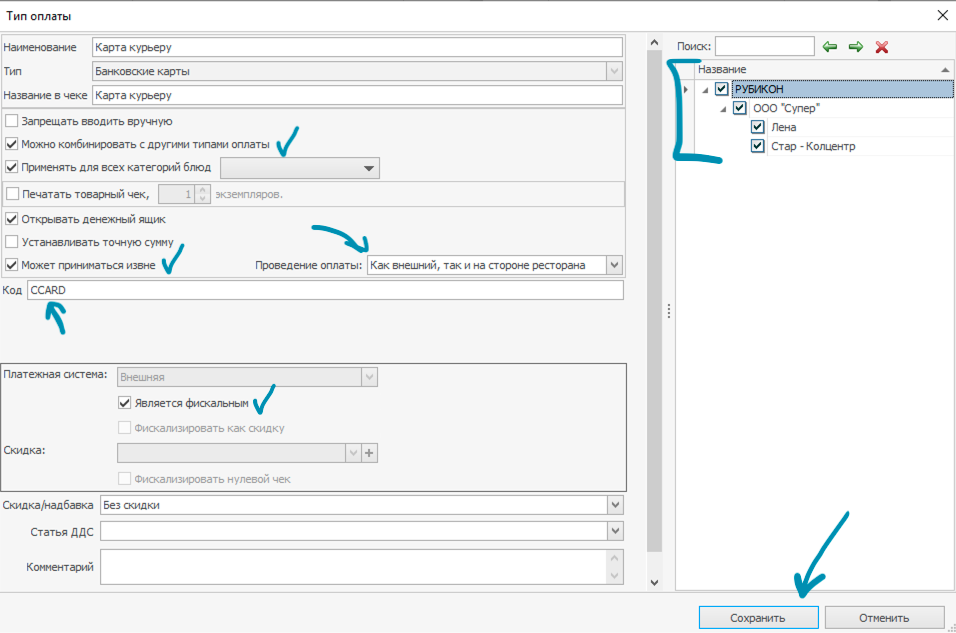Enable 'Устанавливать точную сумму' checkbox
The height and width of the screenshot is (633, 956).
click(x=12, y=242)
